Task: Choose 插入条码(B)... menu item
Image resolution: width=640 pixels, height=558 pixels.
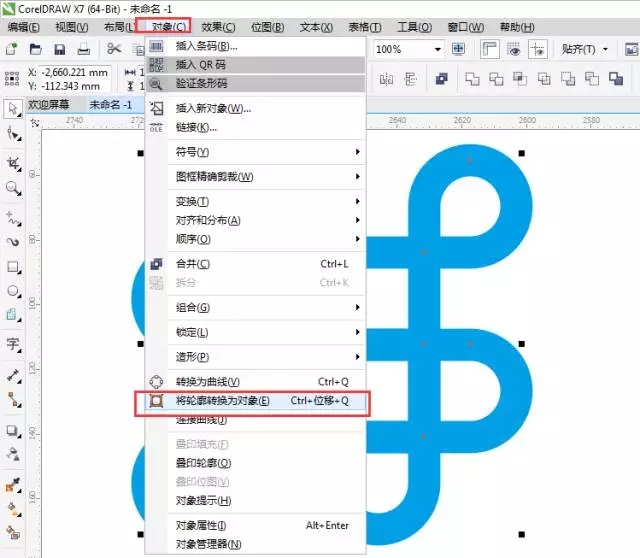Action: tap(256, 46)
